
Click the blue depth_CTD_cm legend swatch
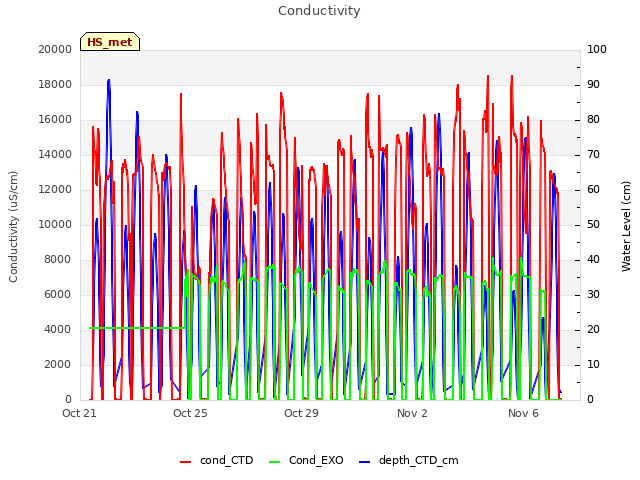point(364,462)
